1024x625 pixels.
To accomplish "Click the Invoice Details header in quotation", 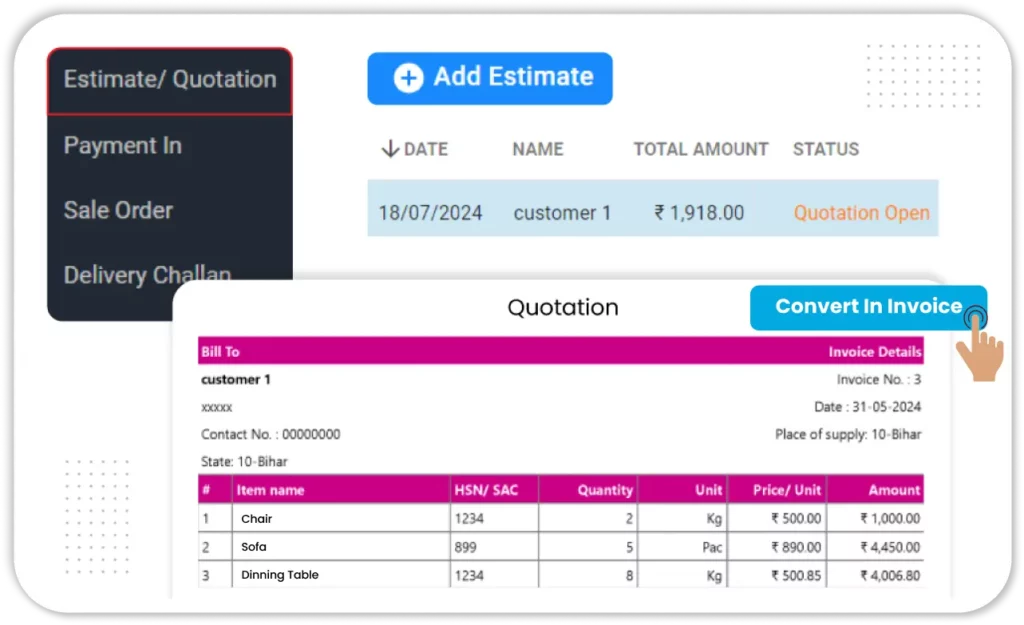I will tap(874, 352).
